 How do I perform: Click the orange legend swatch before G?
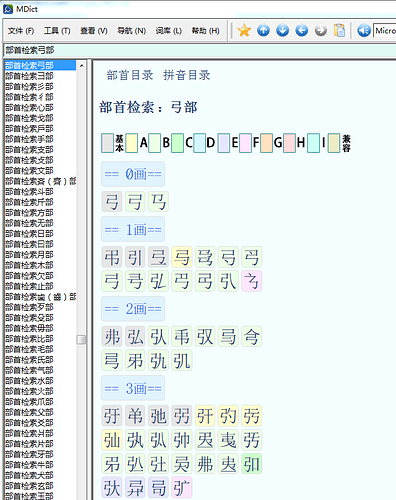click(267, 143)
